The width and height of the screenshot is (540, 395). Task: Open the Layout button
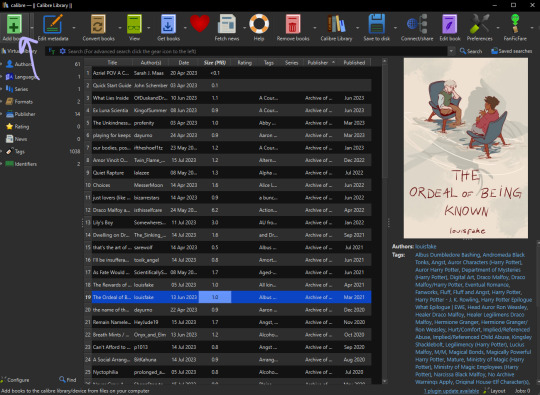(x=494, y=391)
